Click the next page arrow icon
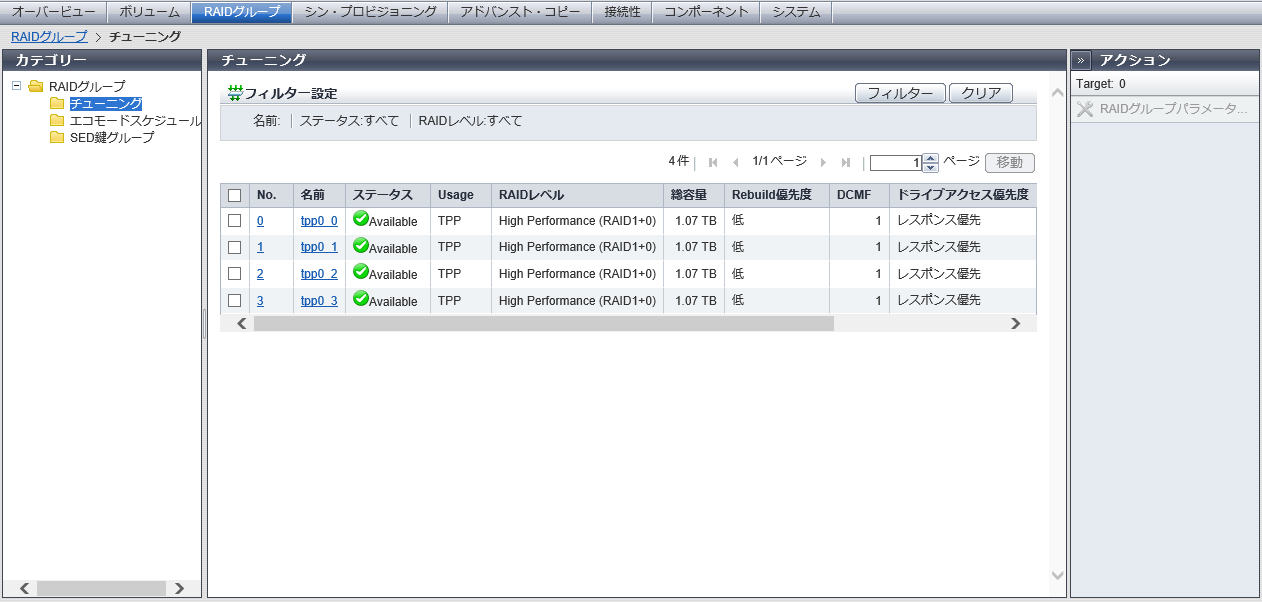The image size is (1262, 602). [823, 163]
